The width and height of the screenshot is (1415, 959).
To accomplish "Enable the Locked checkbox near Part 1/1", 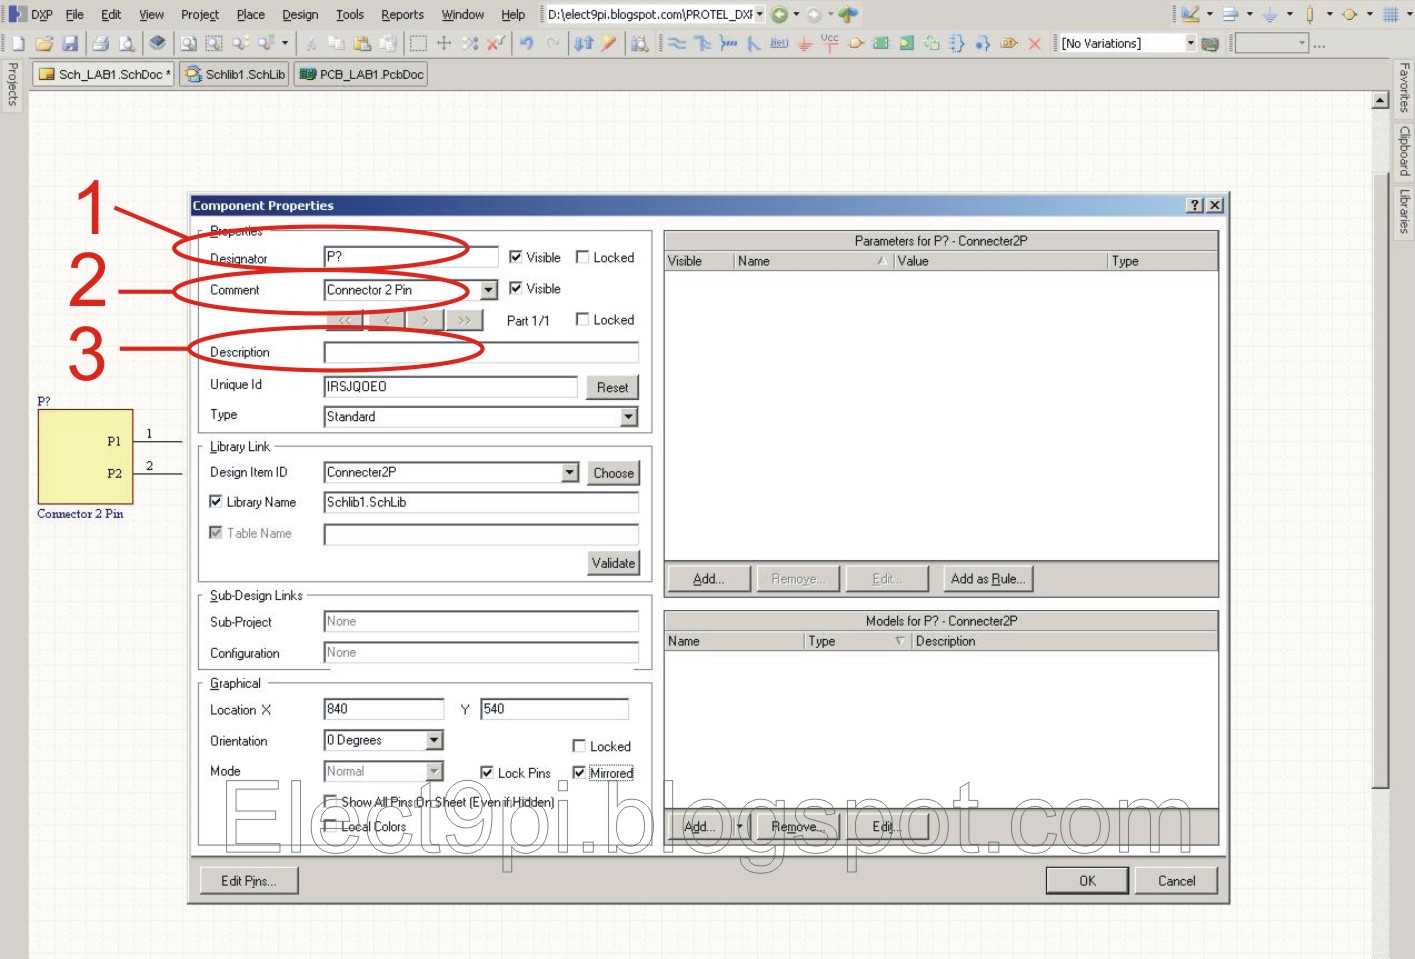I will [x=581, y=319].
